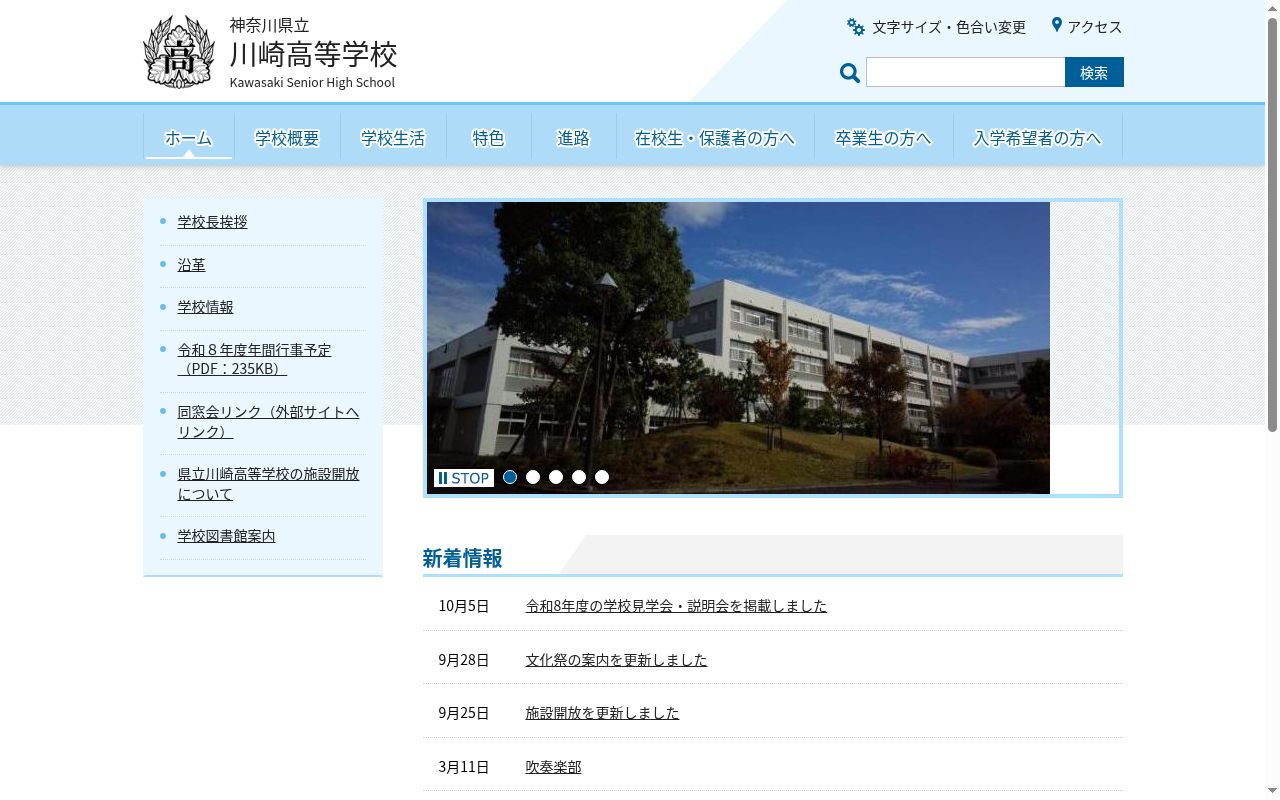1280x800 pixels.
Task: Select the third slideshow dot
Action: (556, 477)
